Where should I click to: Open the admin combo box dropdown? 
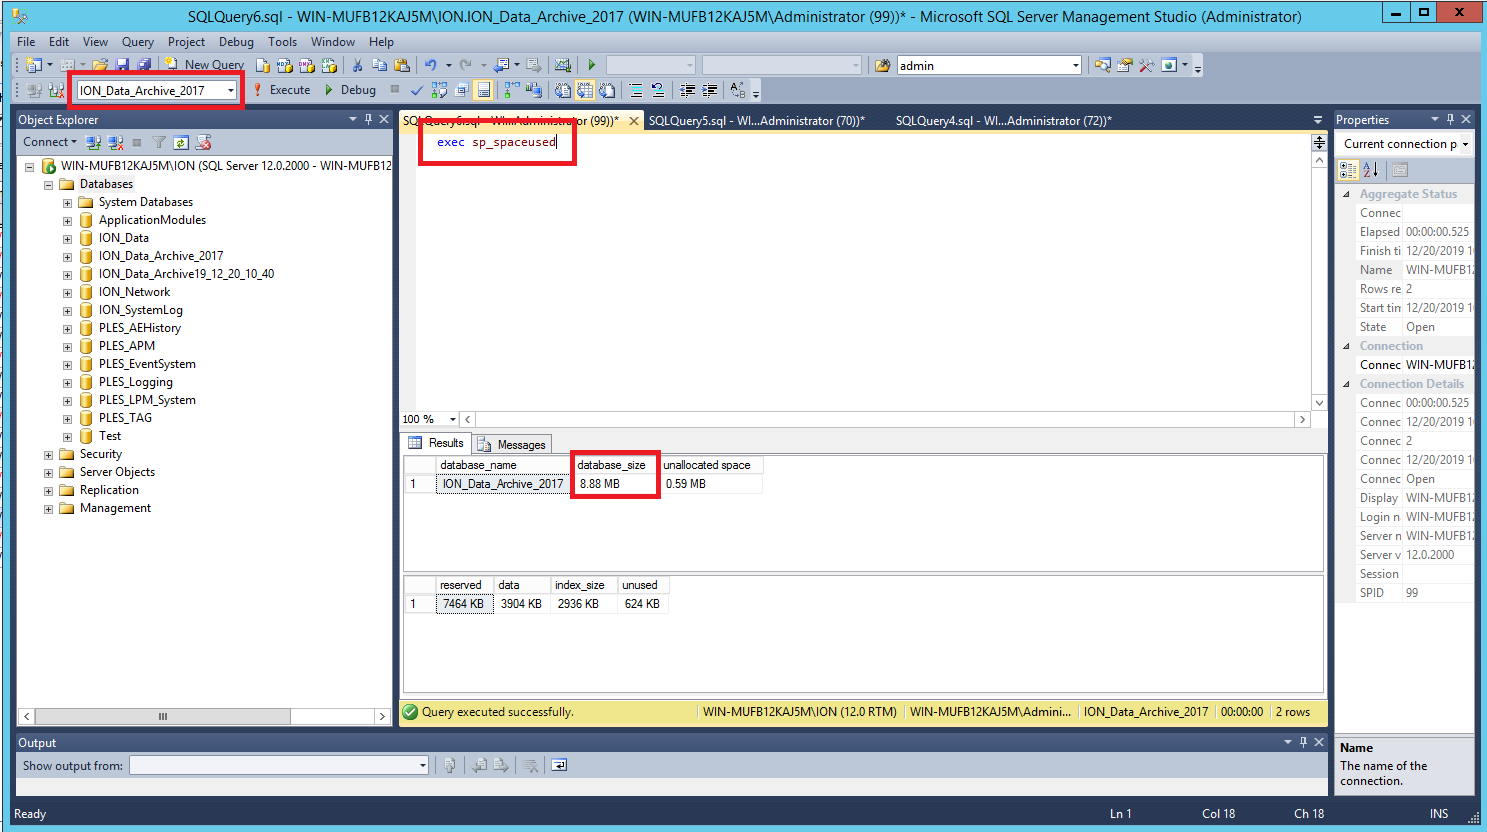(1076, 65)
